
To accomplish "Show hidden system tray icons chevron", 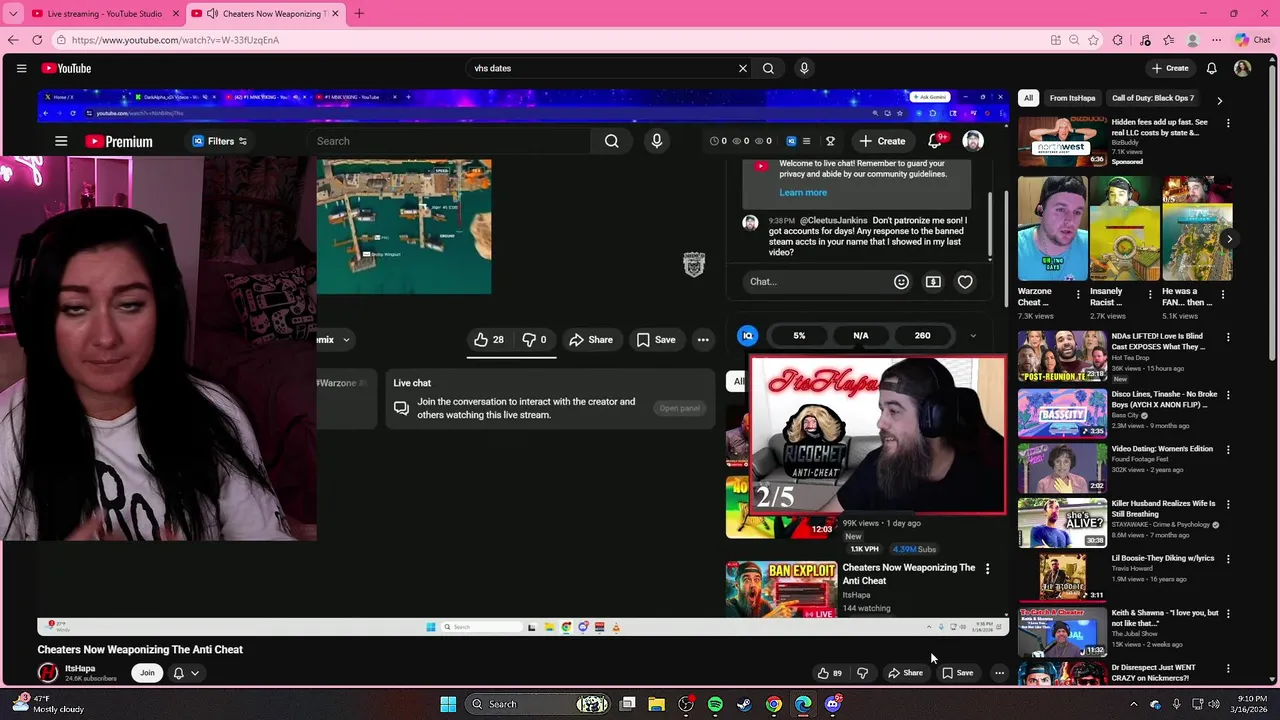I will (x=1134, y=704).
